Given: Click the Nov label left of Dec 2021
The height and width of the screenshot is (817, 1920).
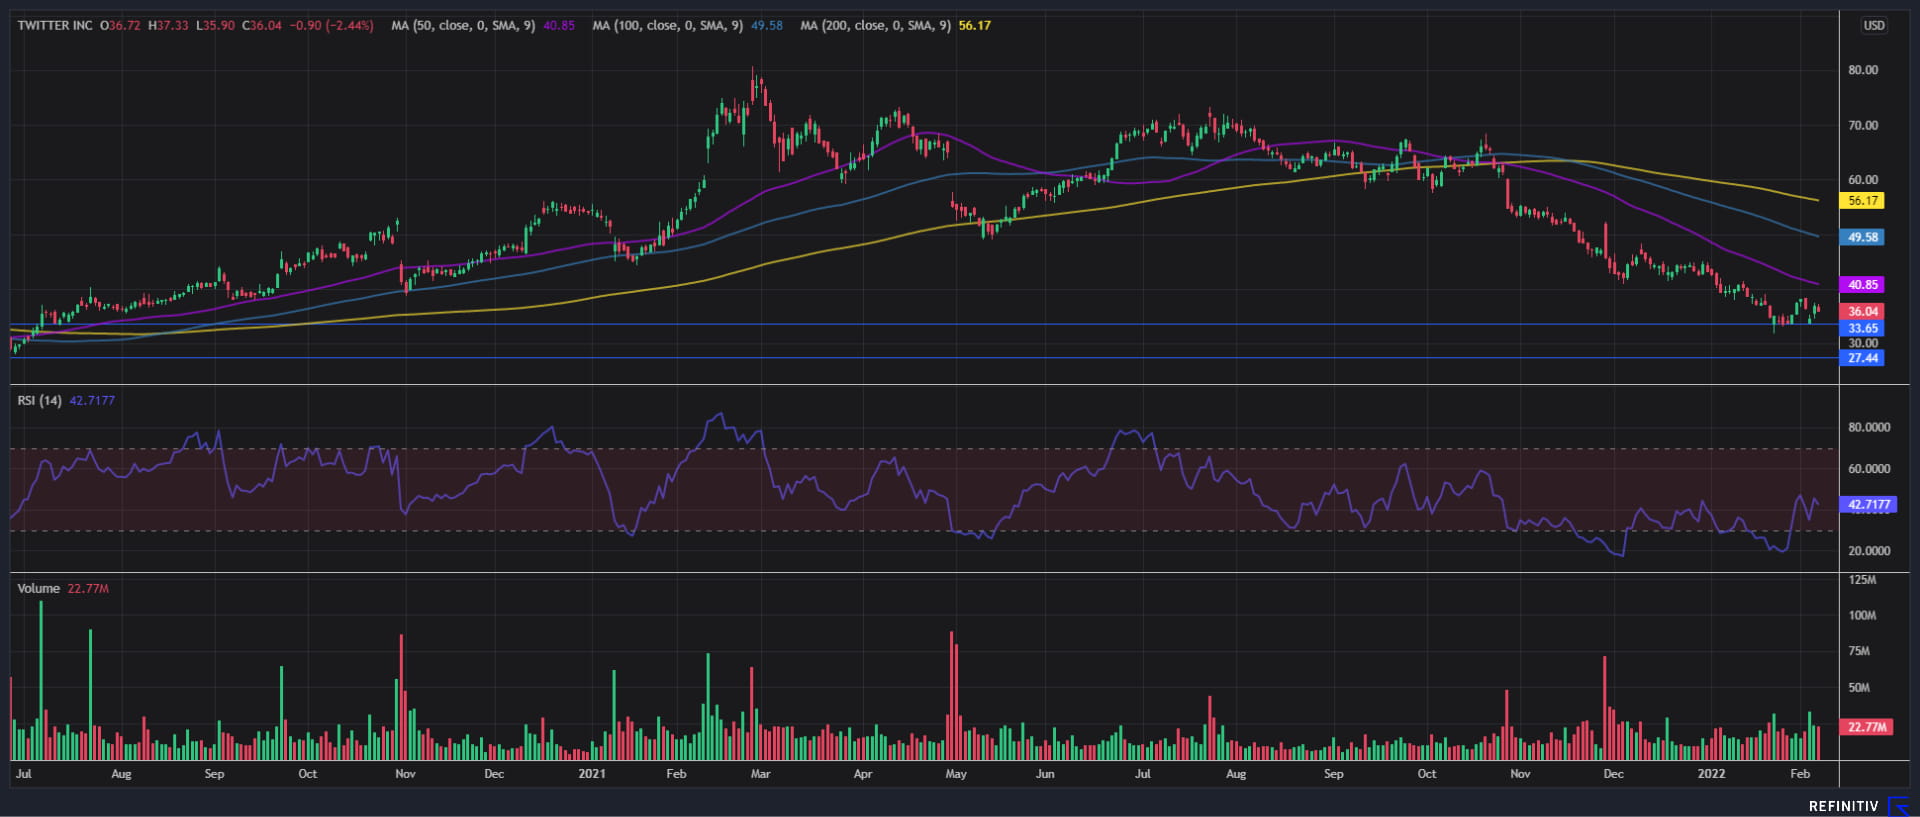Looking at the screenshot, I should pos(1520,774).
